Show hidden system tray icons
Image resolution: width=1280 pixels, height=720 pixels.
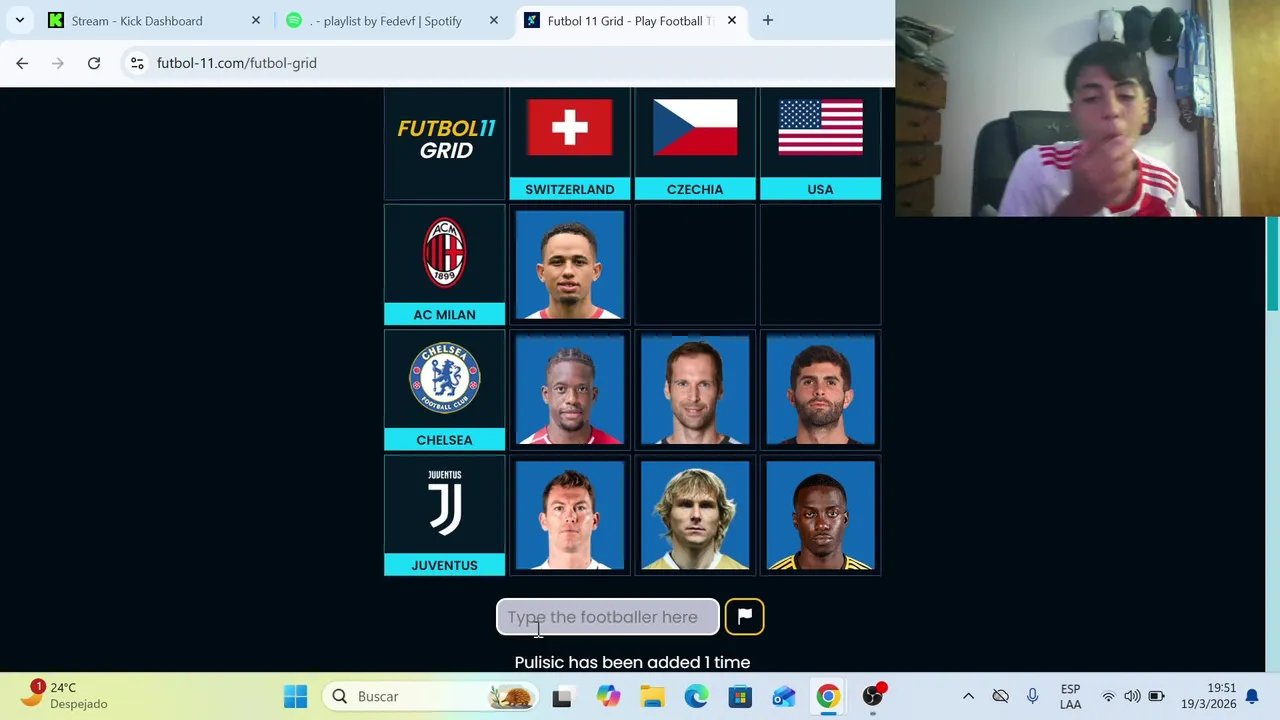(x=968, y=696)
